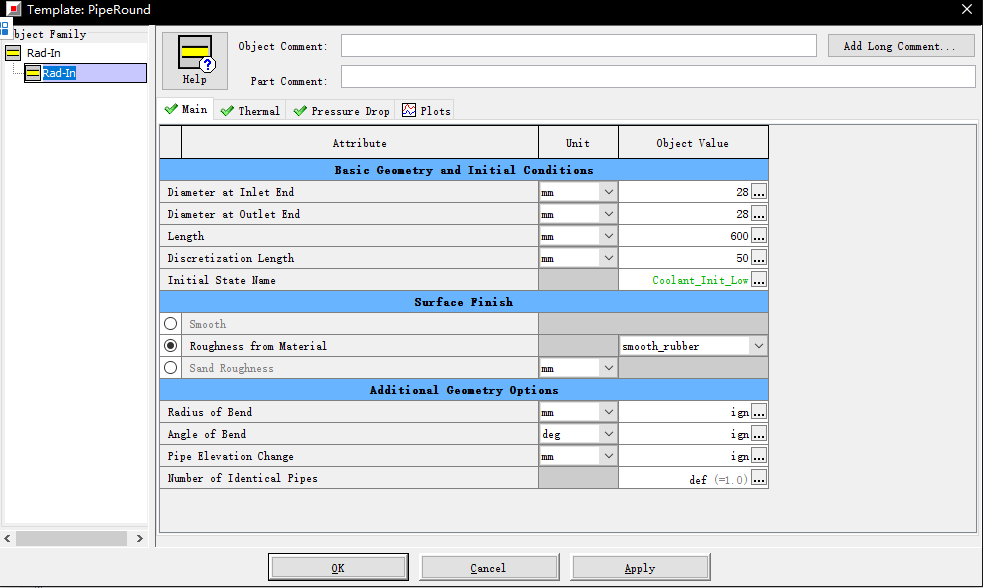The height and width of the screenshot is (588, 983).
Task: Click the Object Comment text field
Action: point(578,46)
